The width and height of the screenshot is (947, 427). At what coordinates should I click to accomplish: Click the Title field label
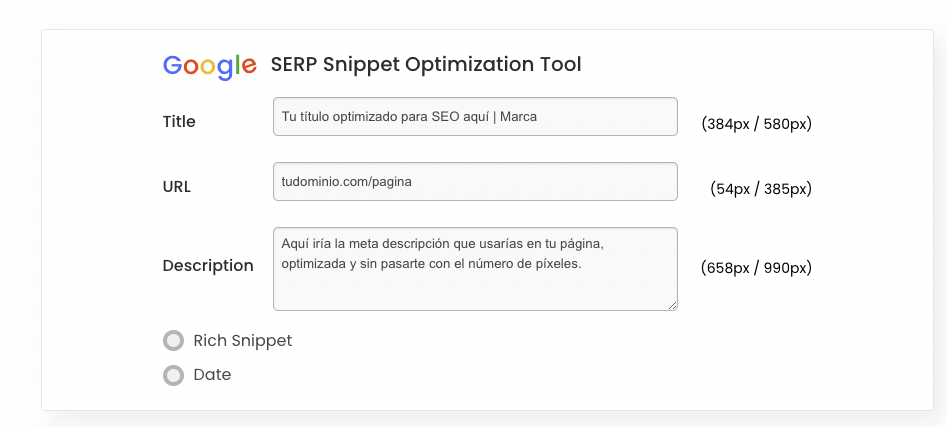(179, 121)
